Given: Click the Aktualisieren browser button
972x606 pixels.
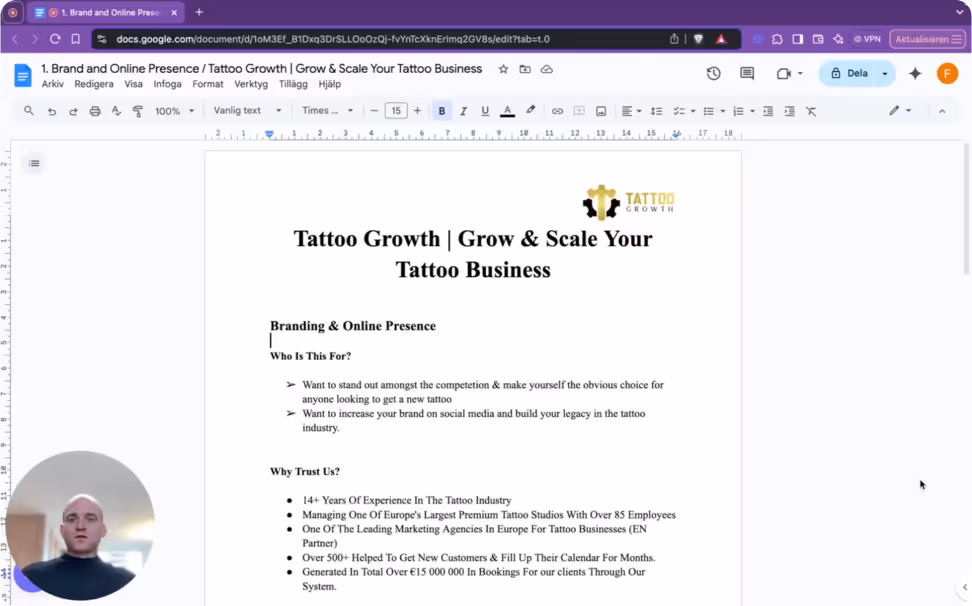Looking at the screenshot, I should [927, 39].
